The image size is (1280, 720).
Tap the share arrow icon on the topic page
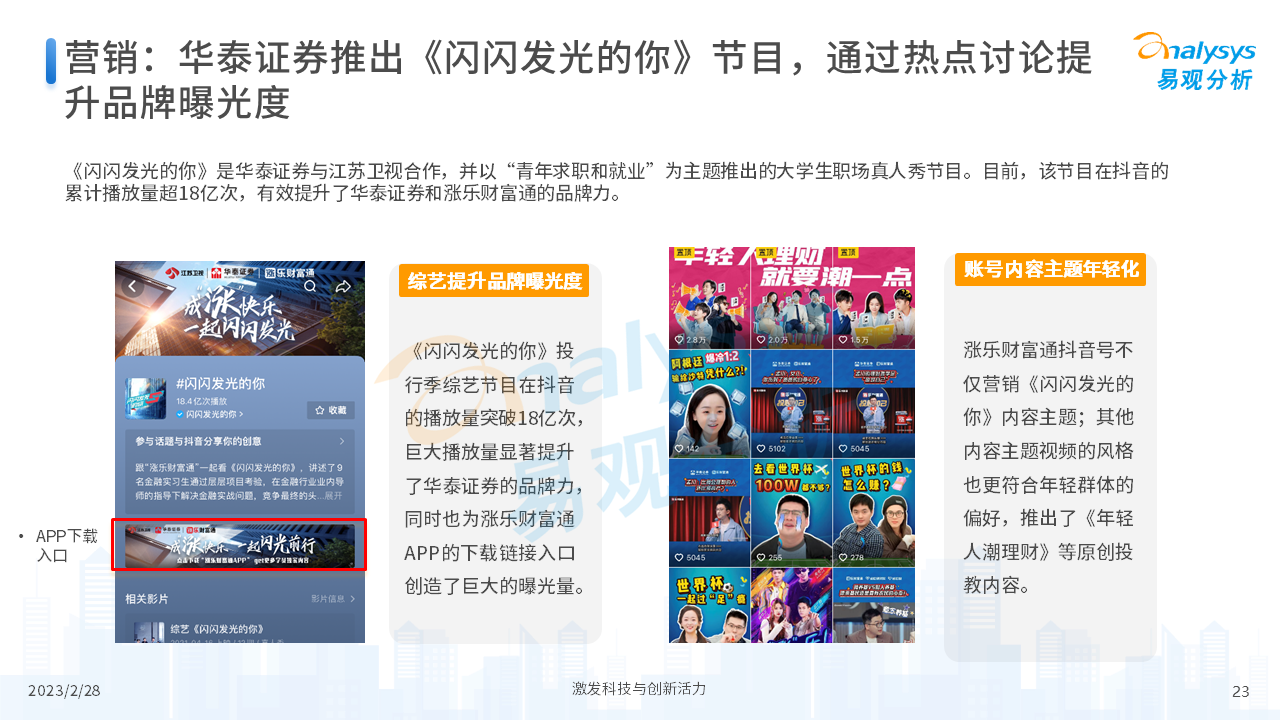343,287
